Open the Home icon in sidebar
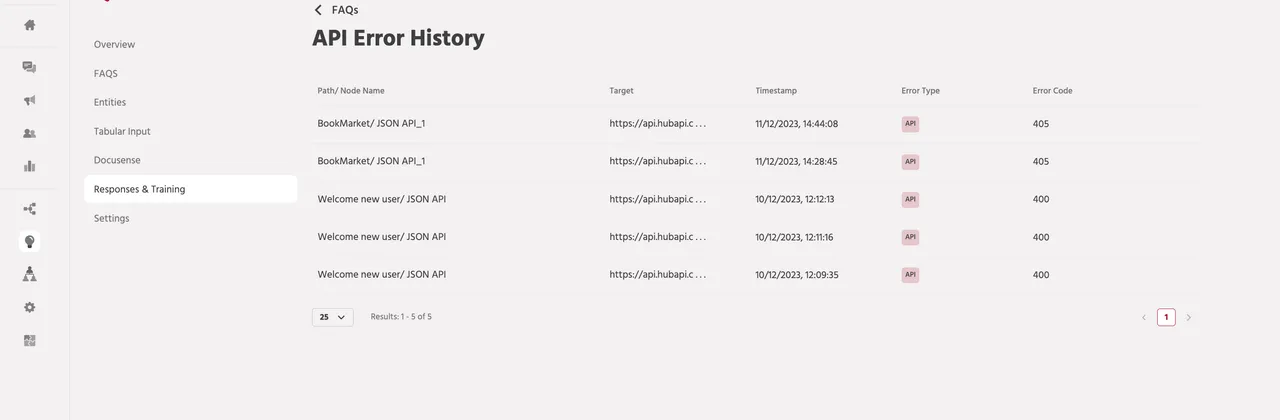The height and width of the screenshot is (420, 1280). [x=30, y=25]
